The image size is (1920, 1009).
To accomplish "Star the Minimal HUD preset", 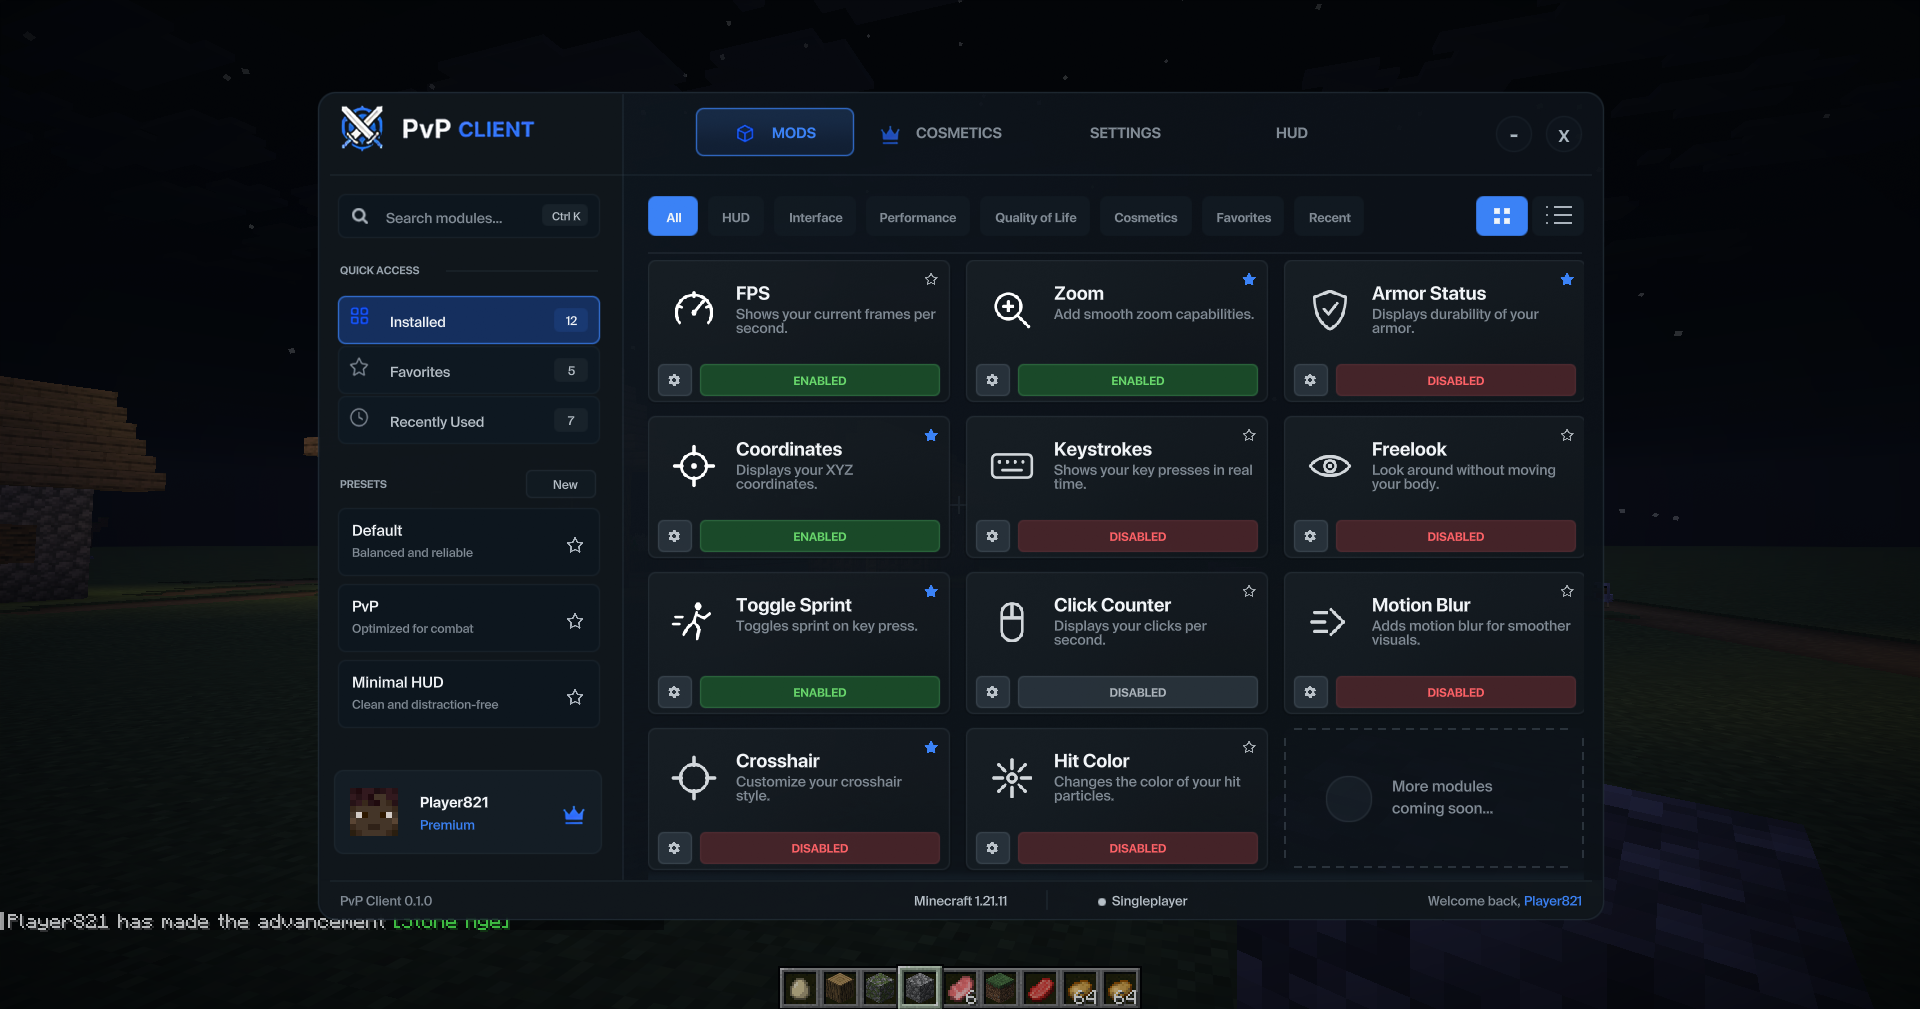I will point(575,697).
